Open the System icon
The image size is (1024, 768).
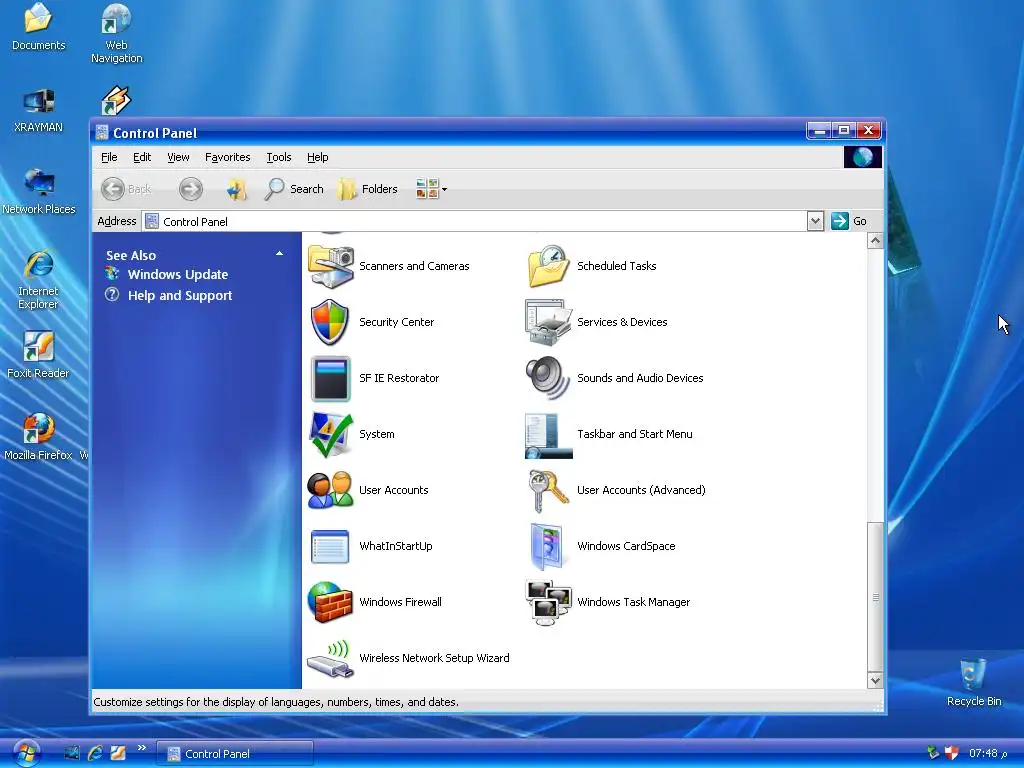point(330,434)
